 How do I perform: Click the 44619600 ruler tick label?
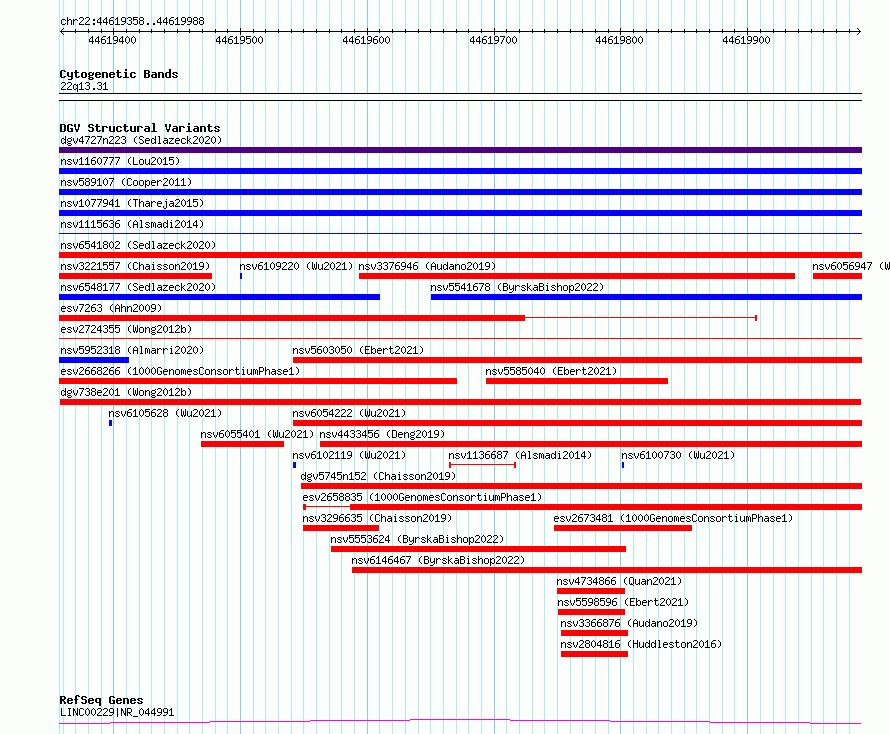(x=366, y=40)
